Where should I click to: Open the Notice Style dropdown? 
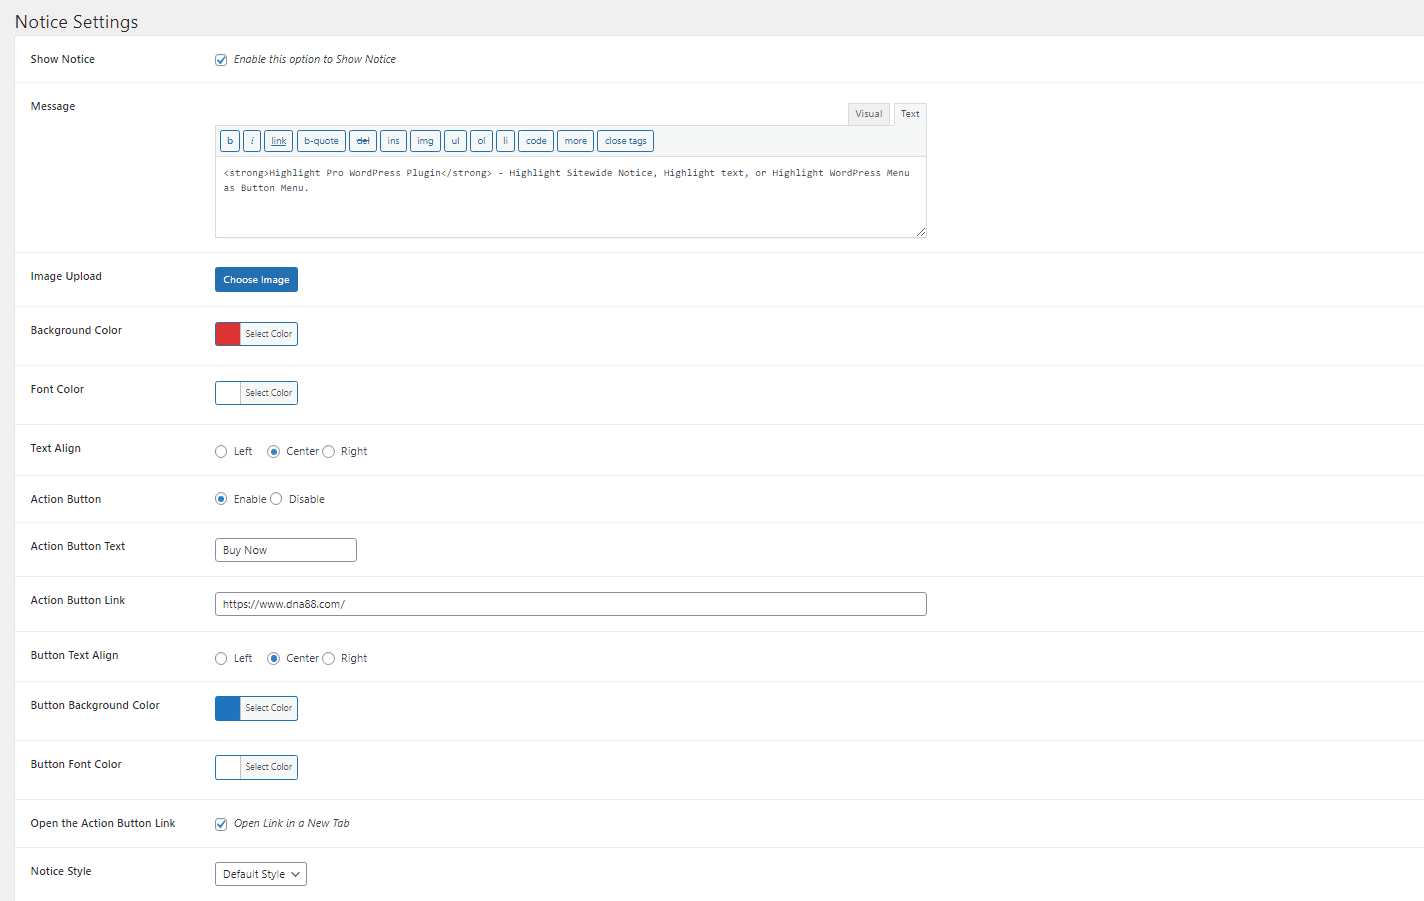[x=261, y=874]
